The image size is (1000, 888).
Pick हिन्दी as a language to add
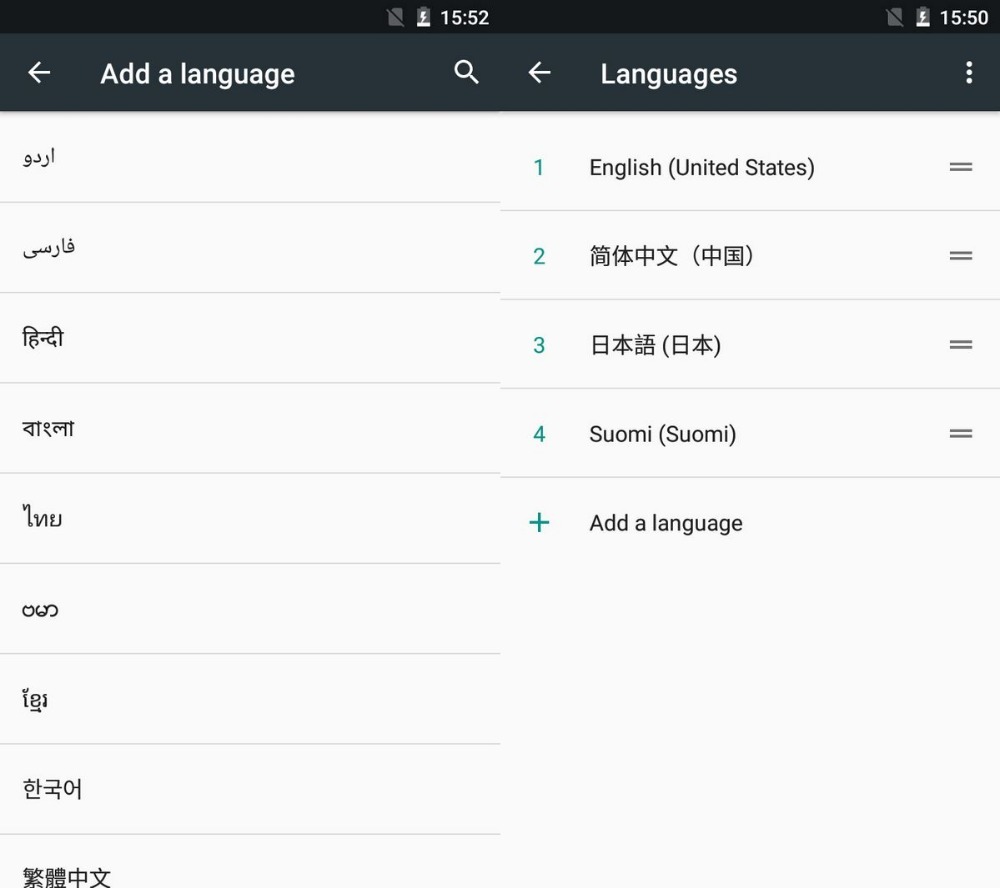pos(43,338)
